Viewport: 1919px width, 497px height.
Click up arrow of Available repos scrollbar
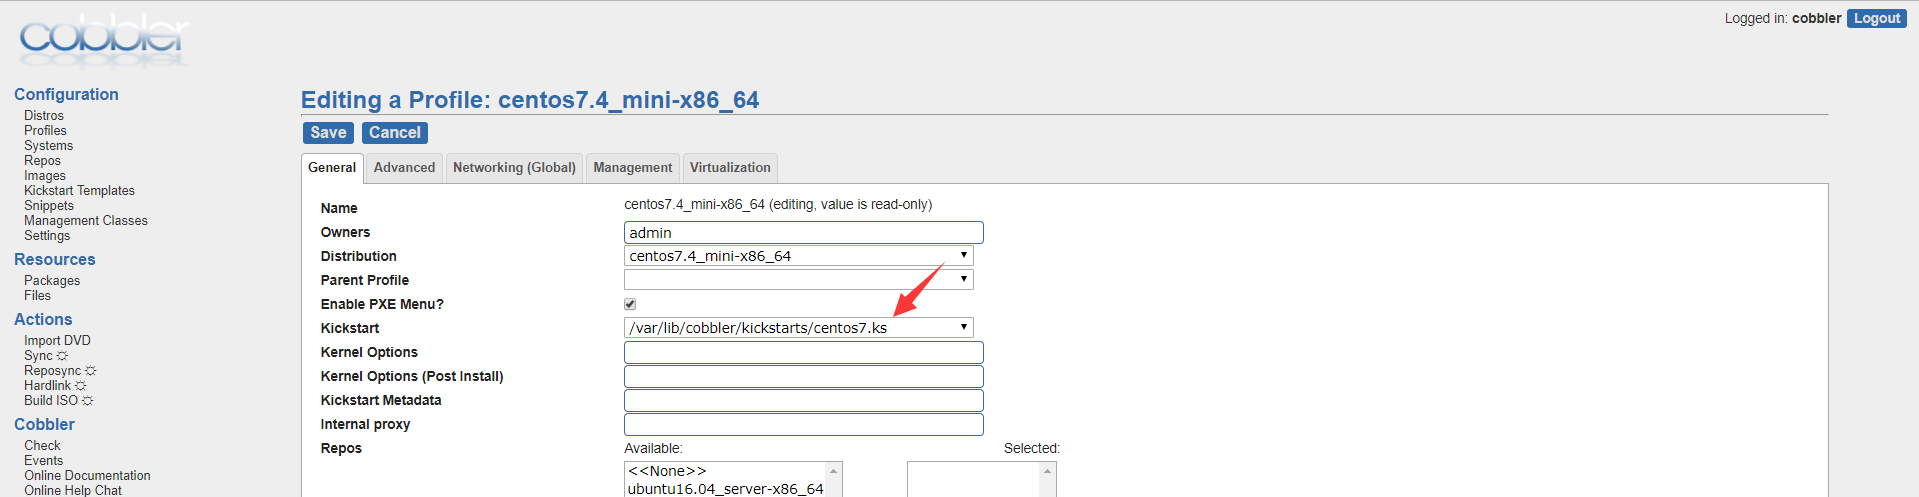pos(833,471)
